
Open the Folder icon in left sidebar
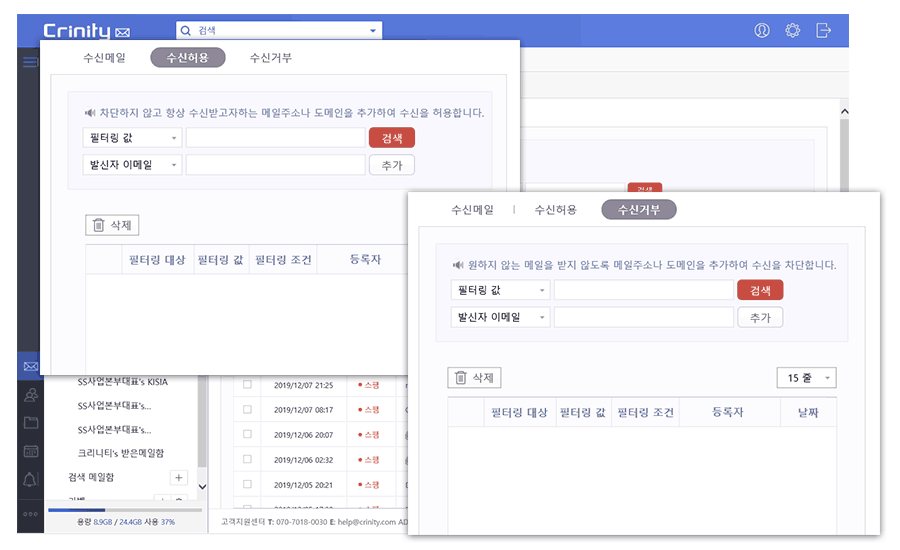point(30,423)
